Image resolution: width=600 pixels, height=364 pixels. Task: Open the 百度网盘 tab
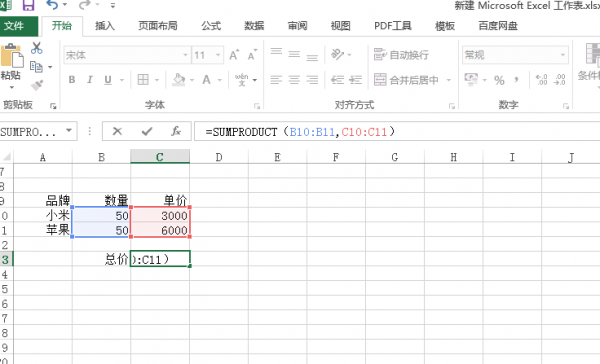point(498,26)
